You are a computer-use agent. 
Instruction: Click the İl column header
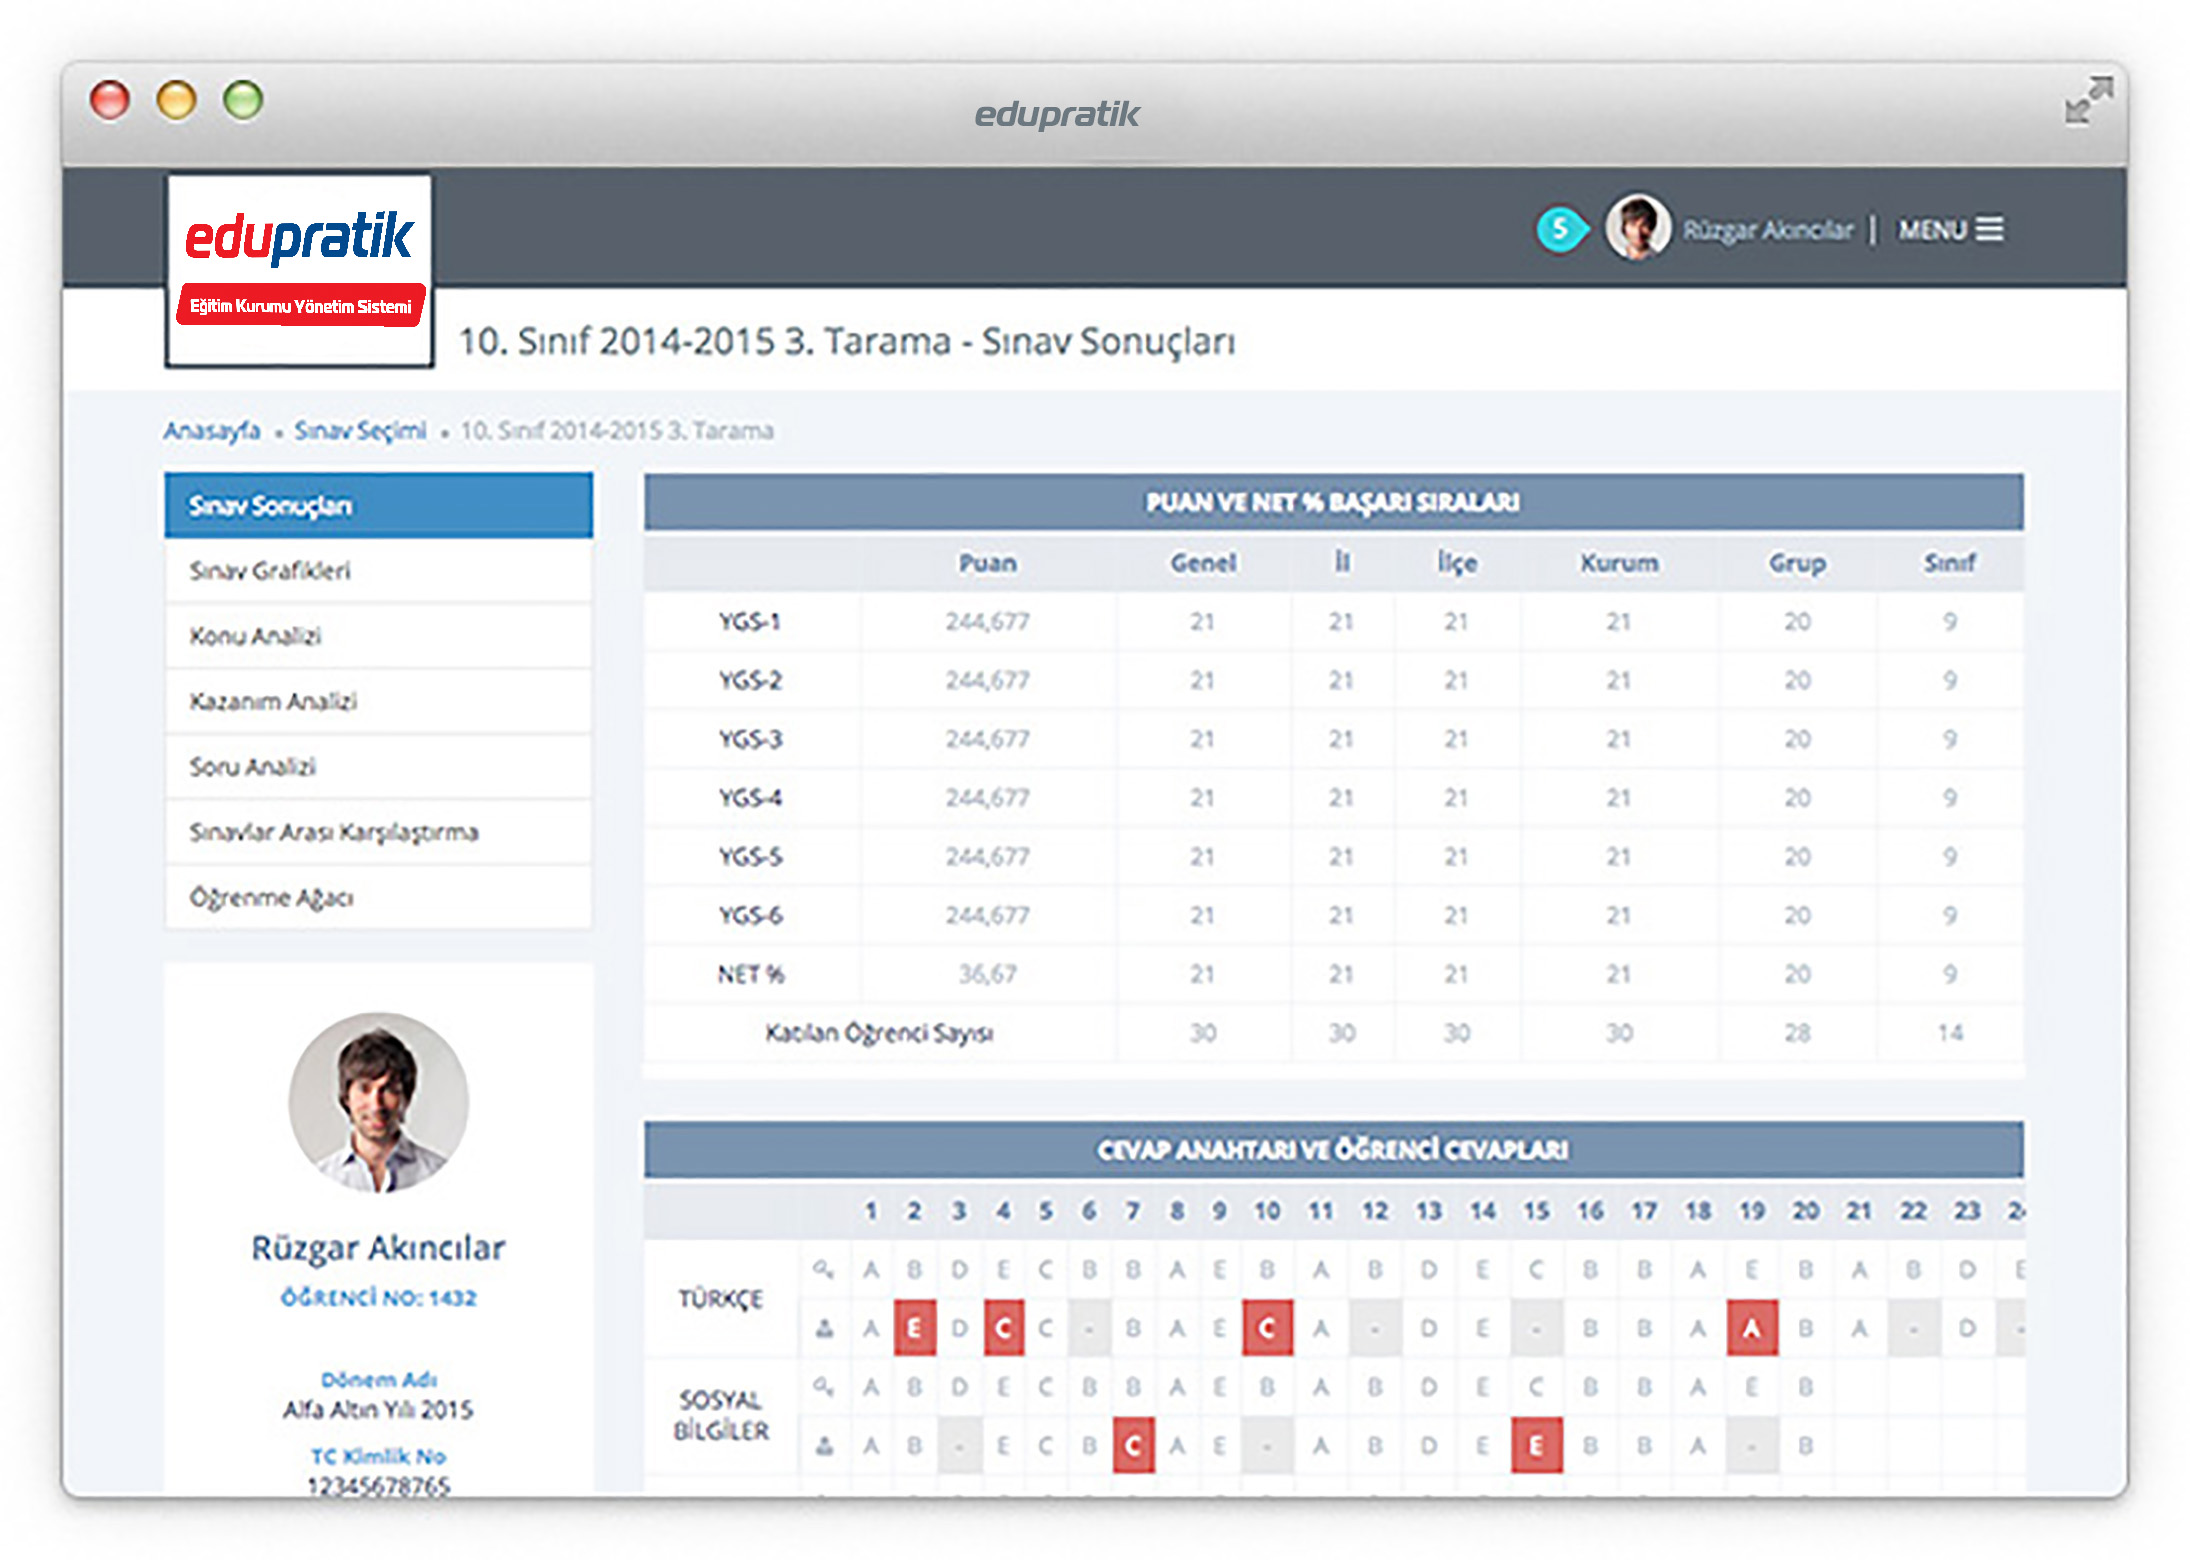click(1342, 563)
